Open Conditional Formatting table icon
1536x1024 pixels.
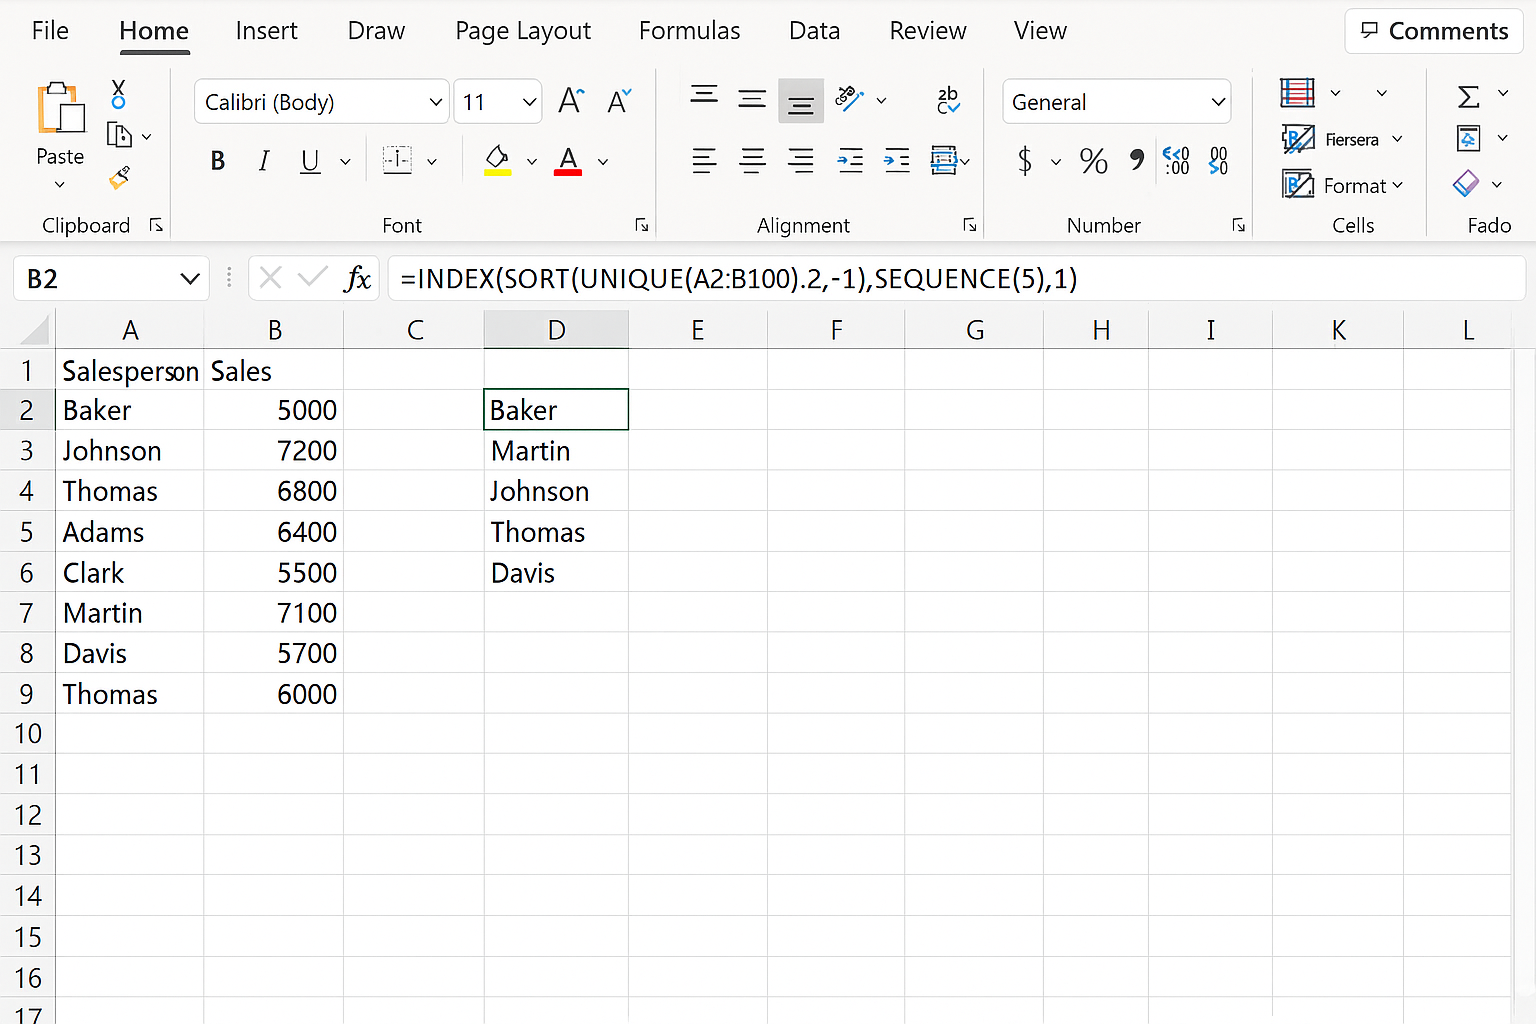tap(1297, 93)
